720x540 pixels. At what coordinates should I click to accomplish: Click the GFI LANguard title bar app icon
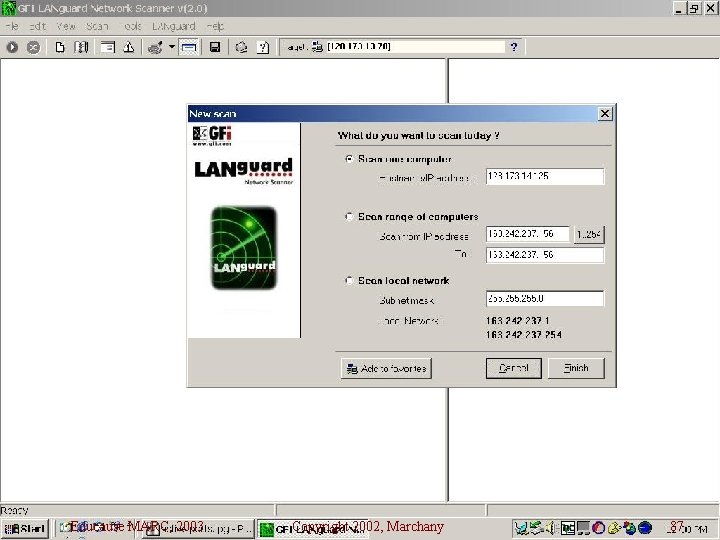click(x=8, y=8)
